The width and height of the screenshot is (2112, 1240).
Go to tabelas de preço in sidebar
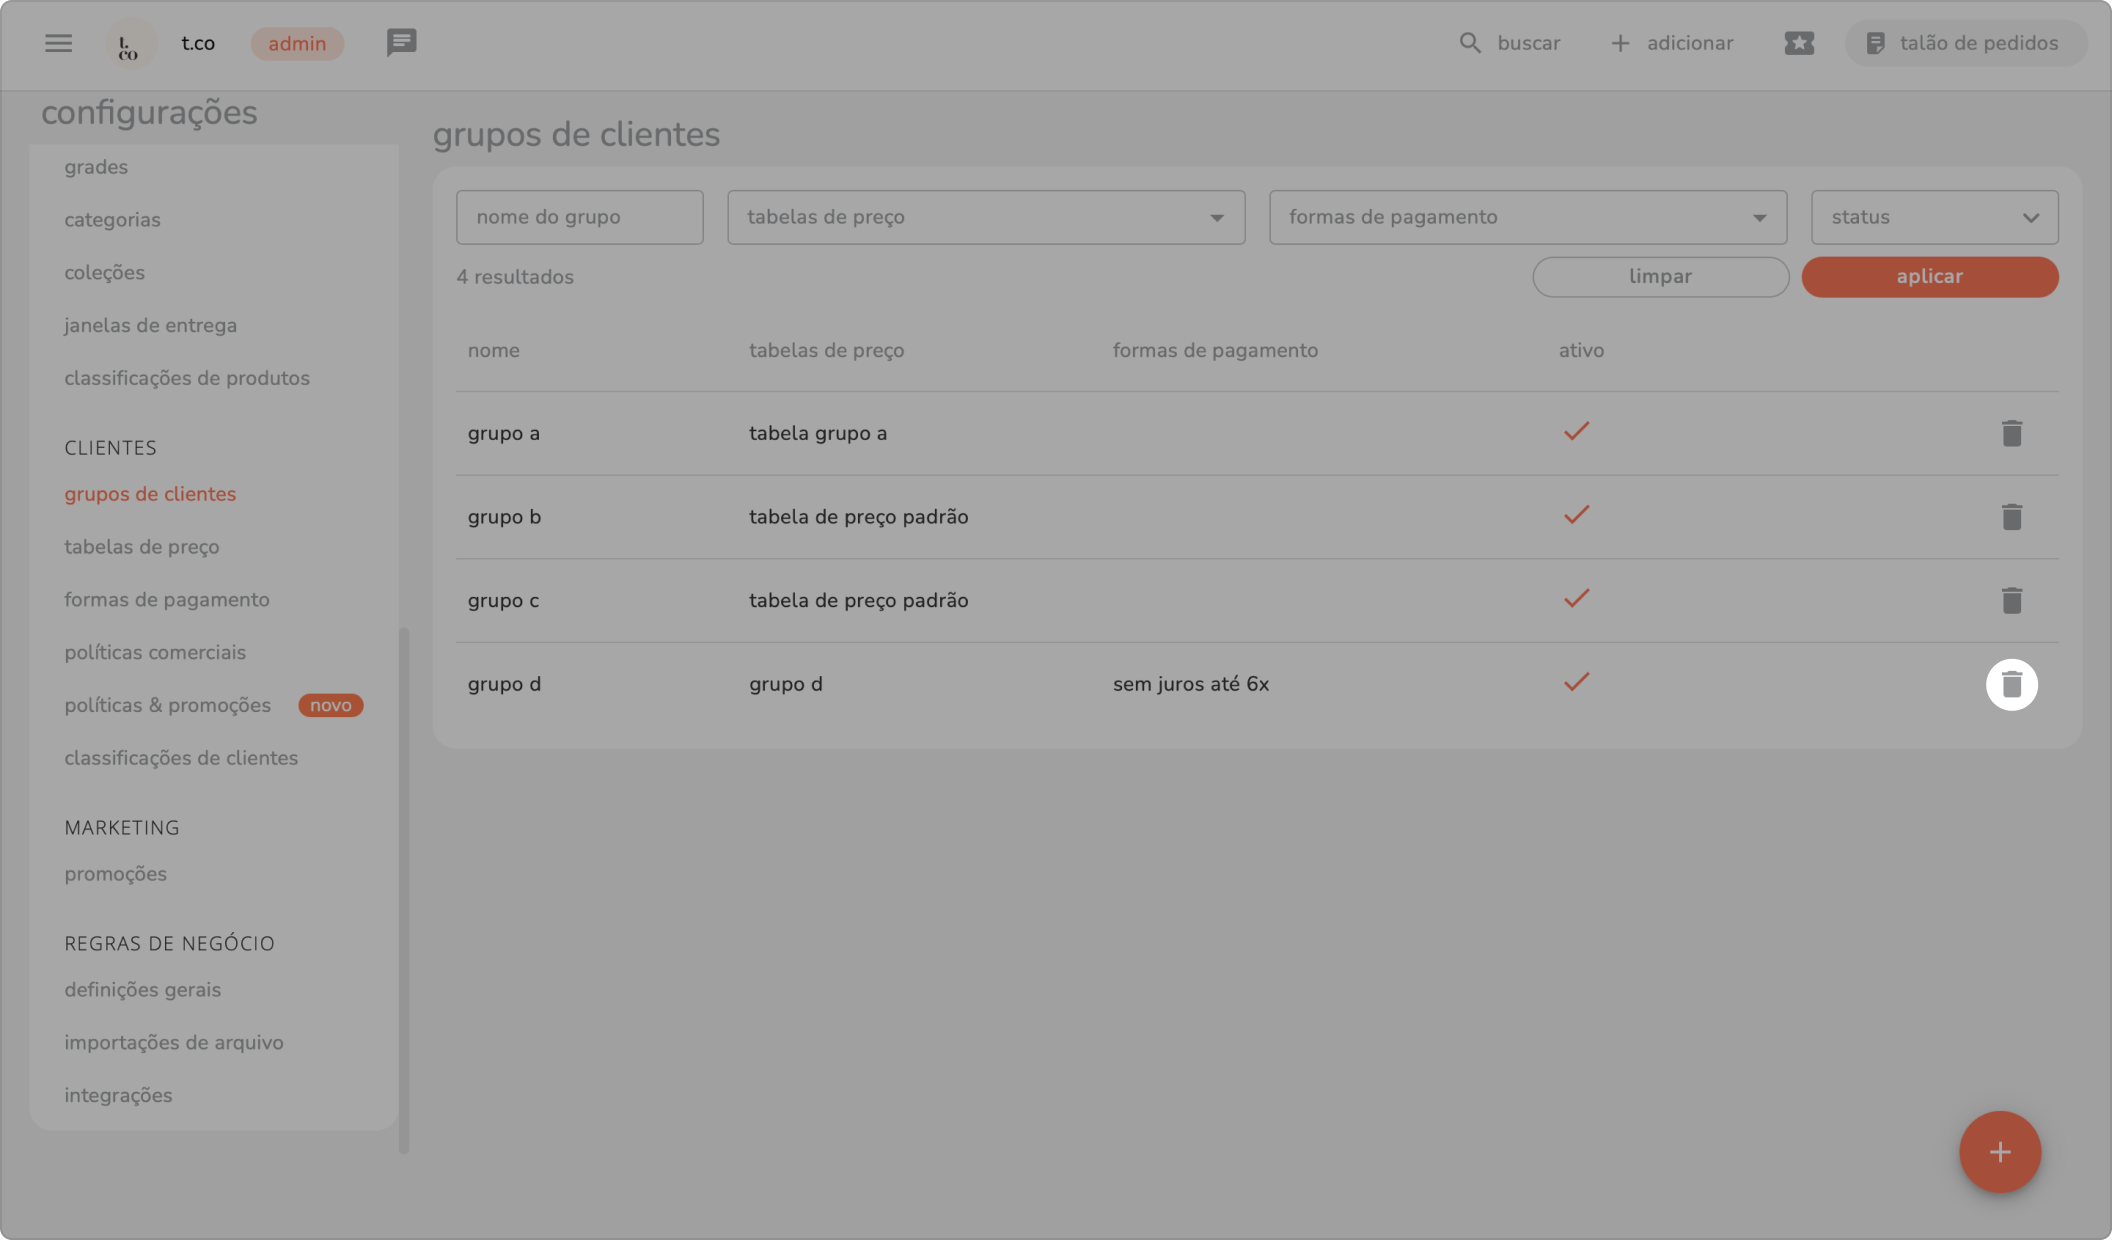point(141,547)
